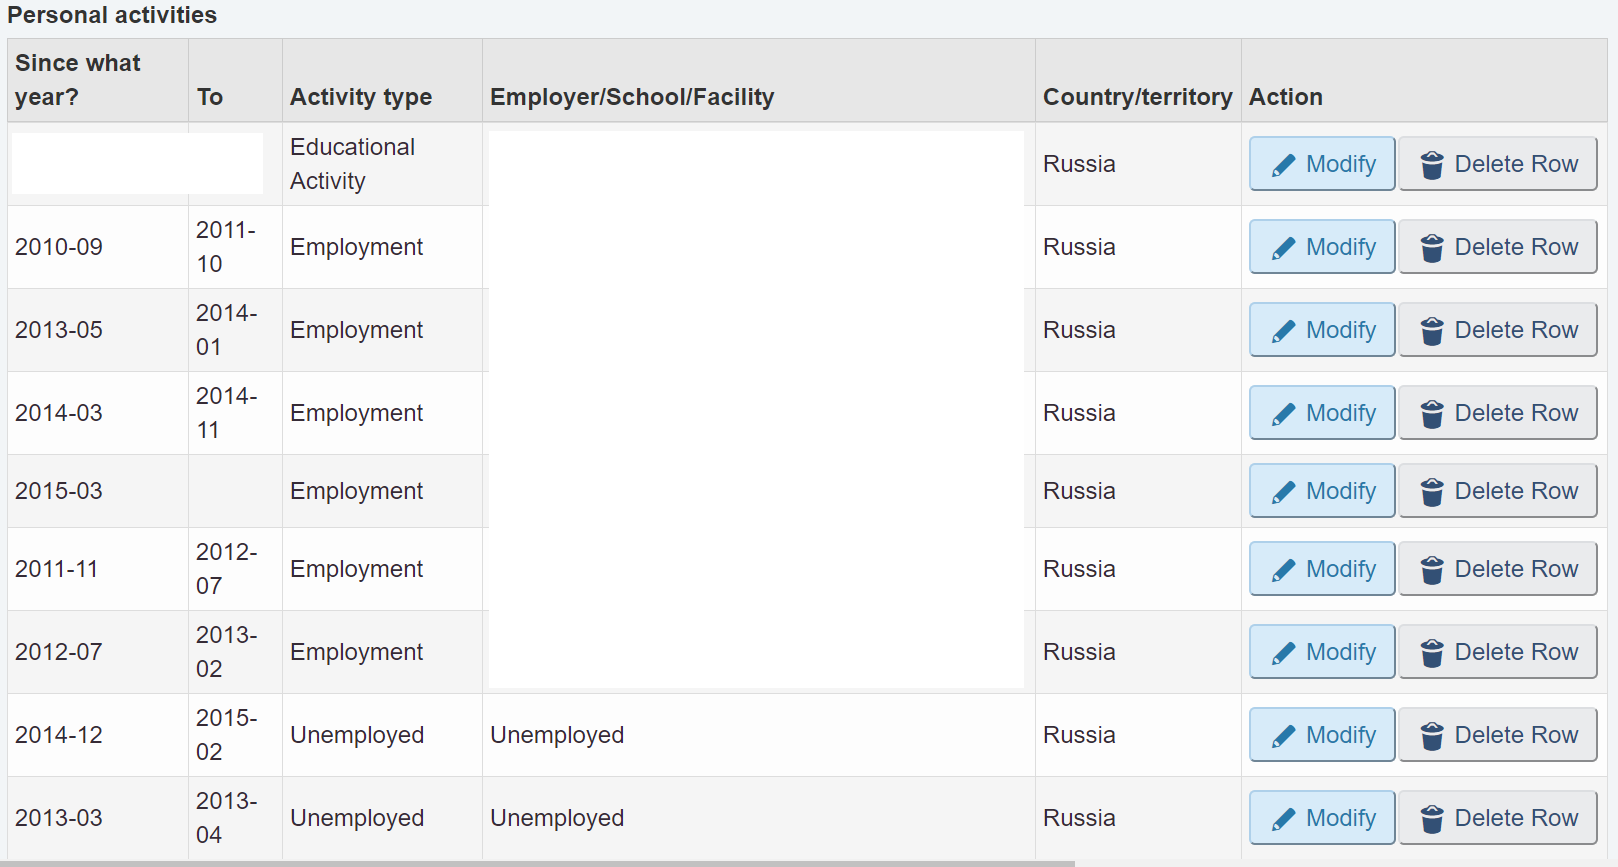Click the pencil icon on the 2014-12 Unemployed row
This screenshot has width=1618, height=867.
coord(1284,736)
